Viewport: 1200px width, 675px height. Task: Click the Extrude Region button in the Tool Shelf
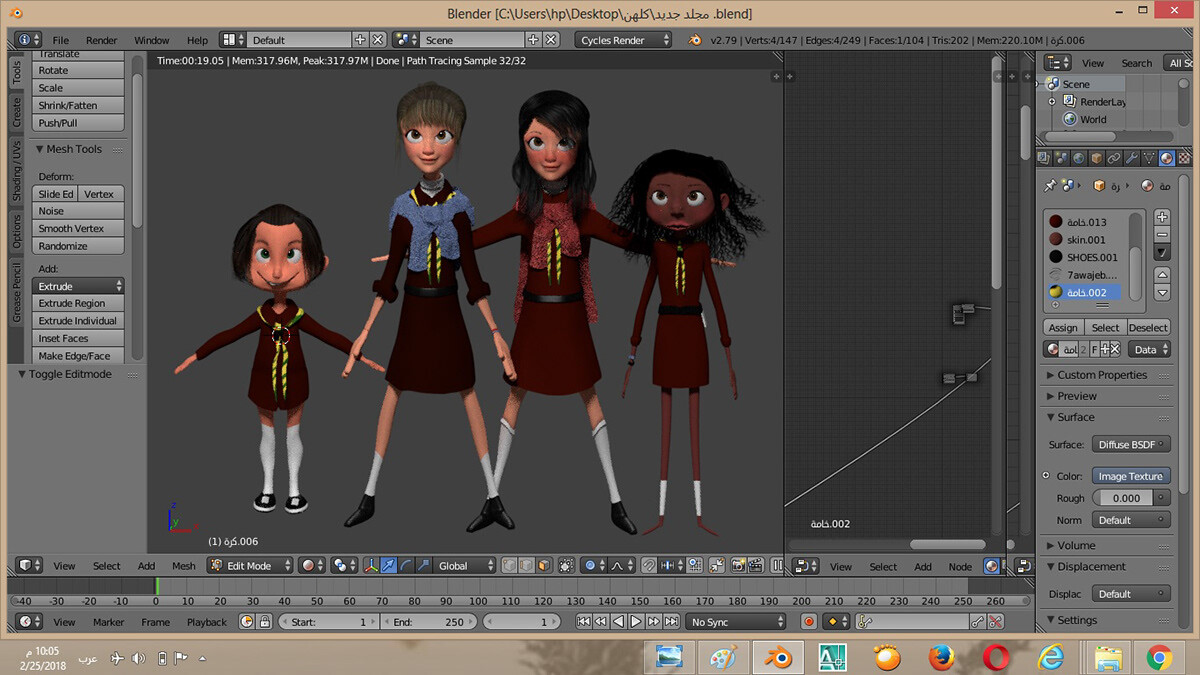[79, 303]
